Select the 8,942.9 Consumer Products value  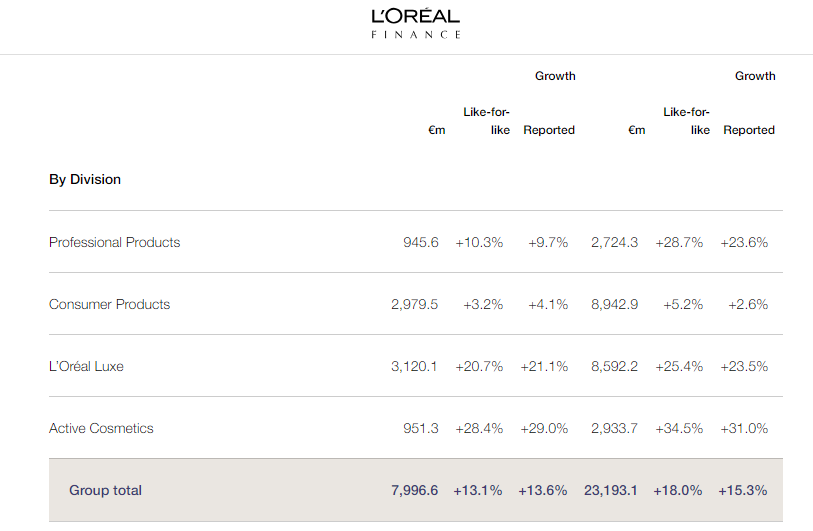point(614,304)
